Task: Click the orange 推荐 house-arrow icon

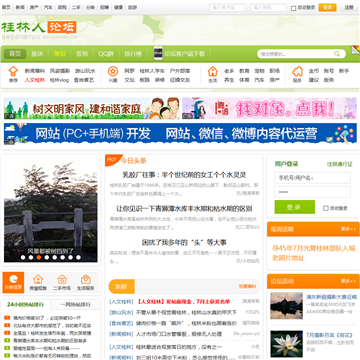Action: coord(13,71)
